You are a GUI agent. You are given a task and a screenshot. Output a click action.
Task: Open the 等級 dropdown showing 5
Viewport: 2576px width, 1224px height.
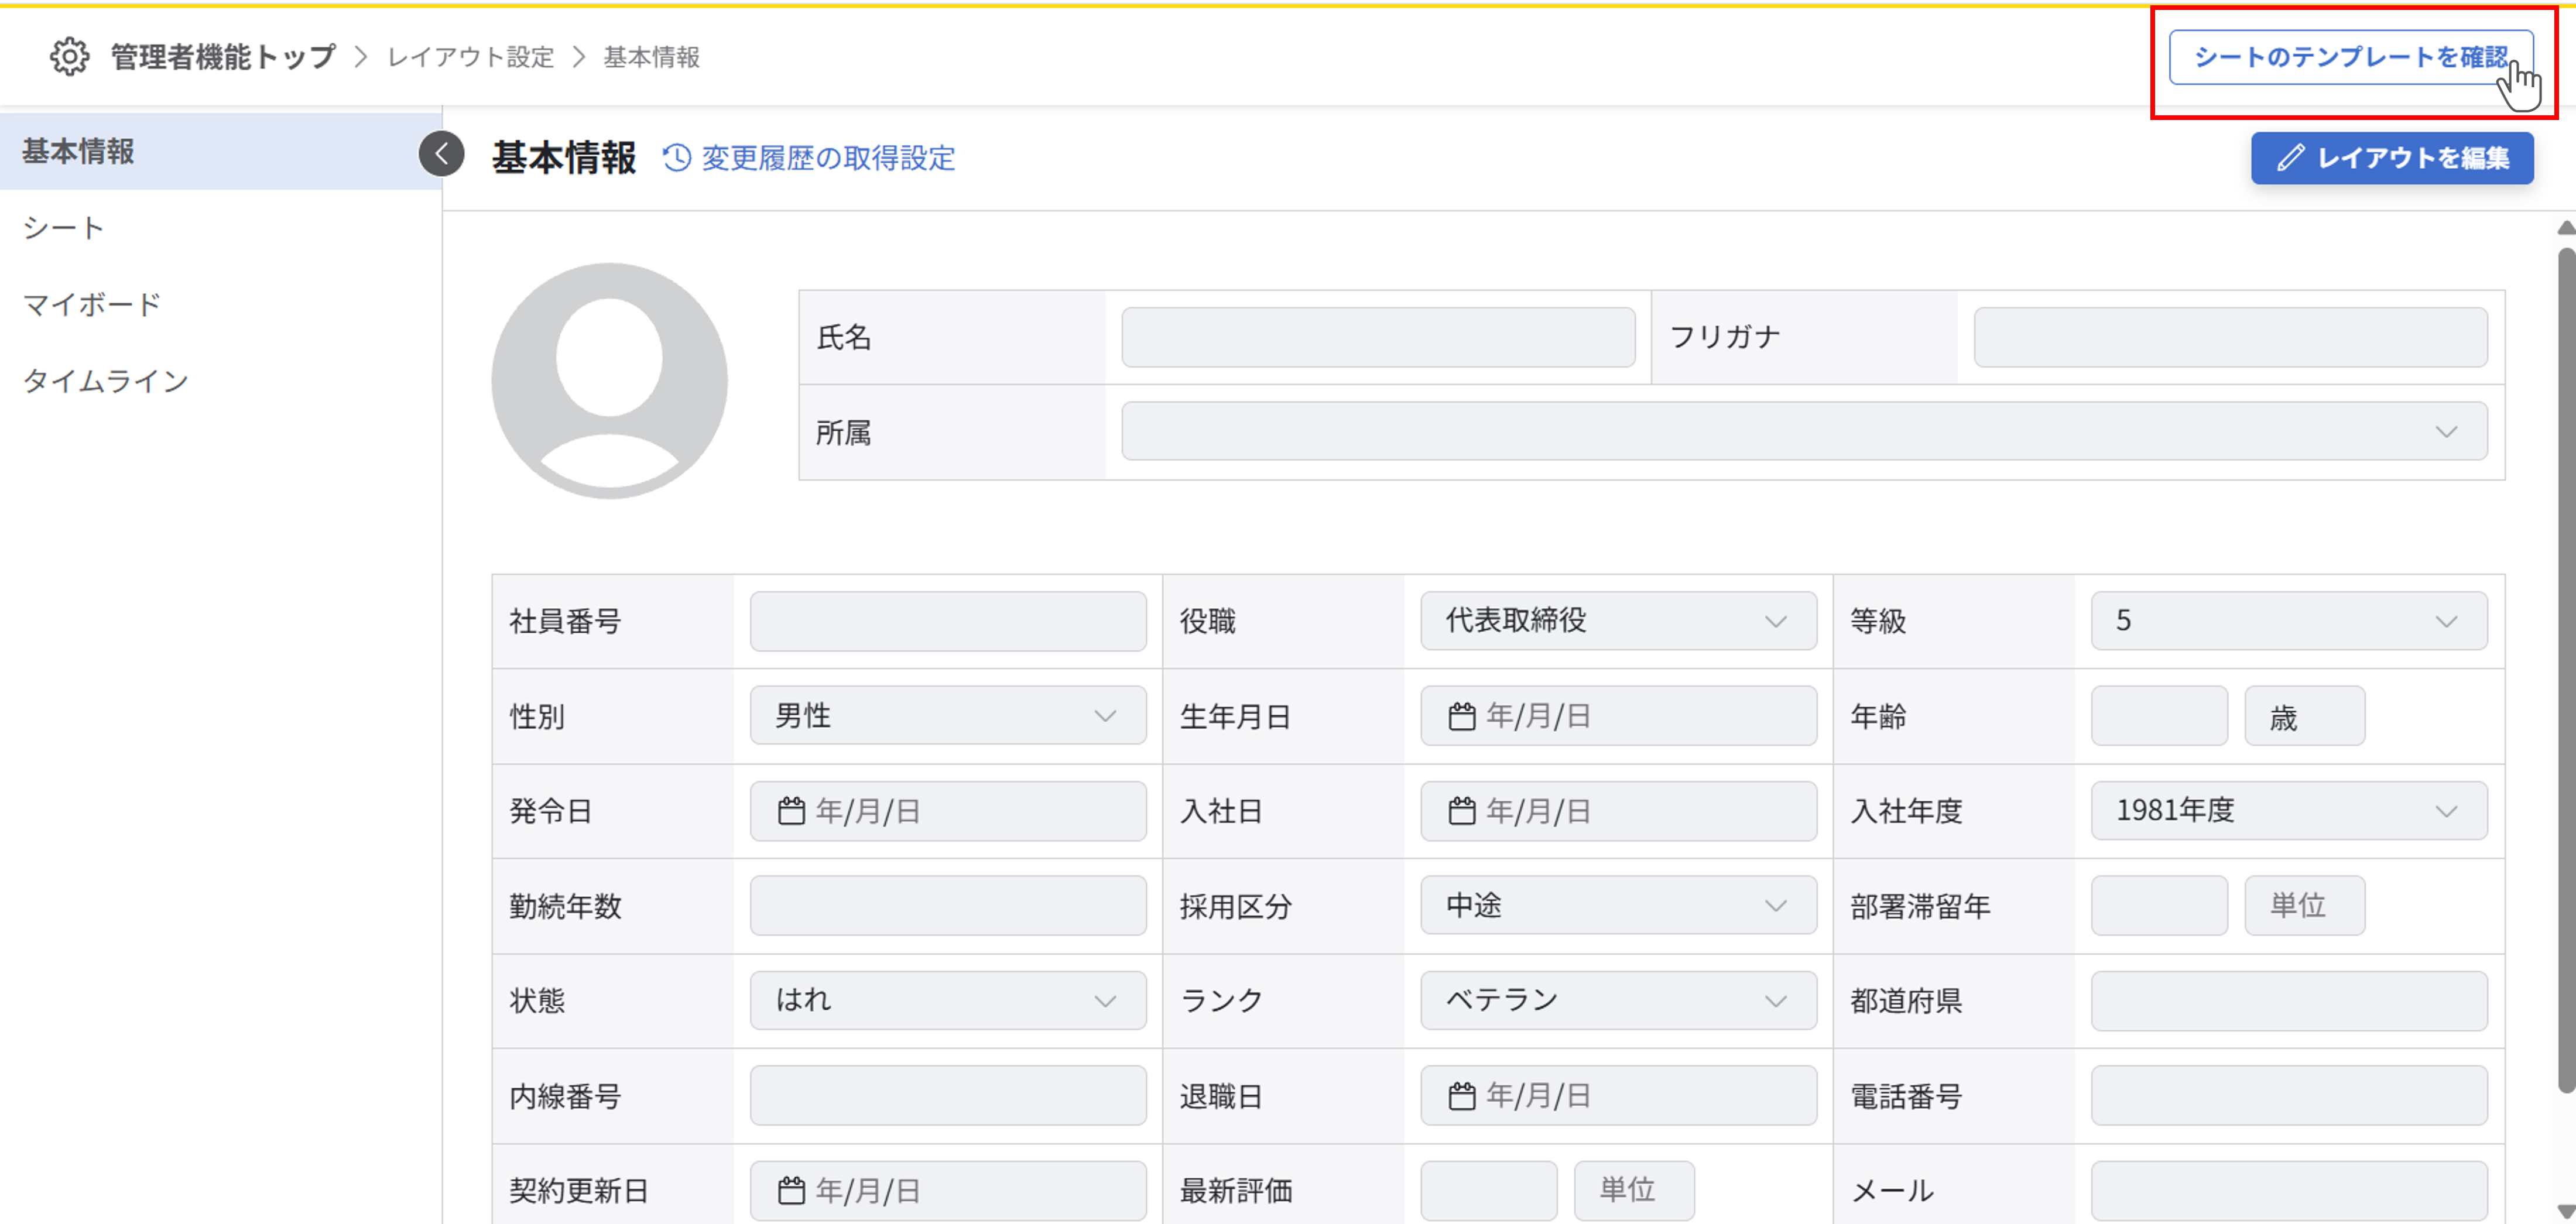click(x=2289, y=621)
